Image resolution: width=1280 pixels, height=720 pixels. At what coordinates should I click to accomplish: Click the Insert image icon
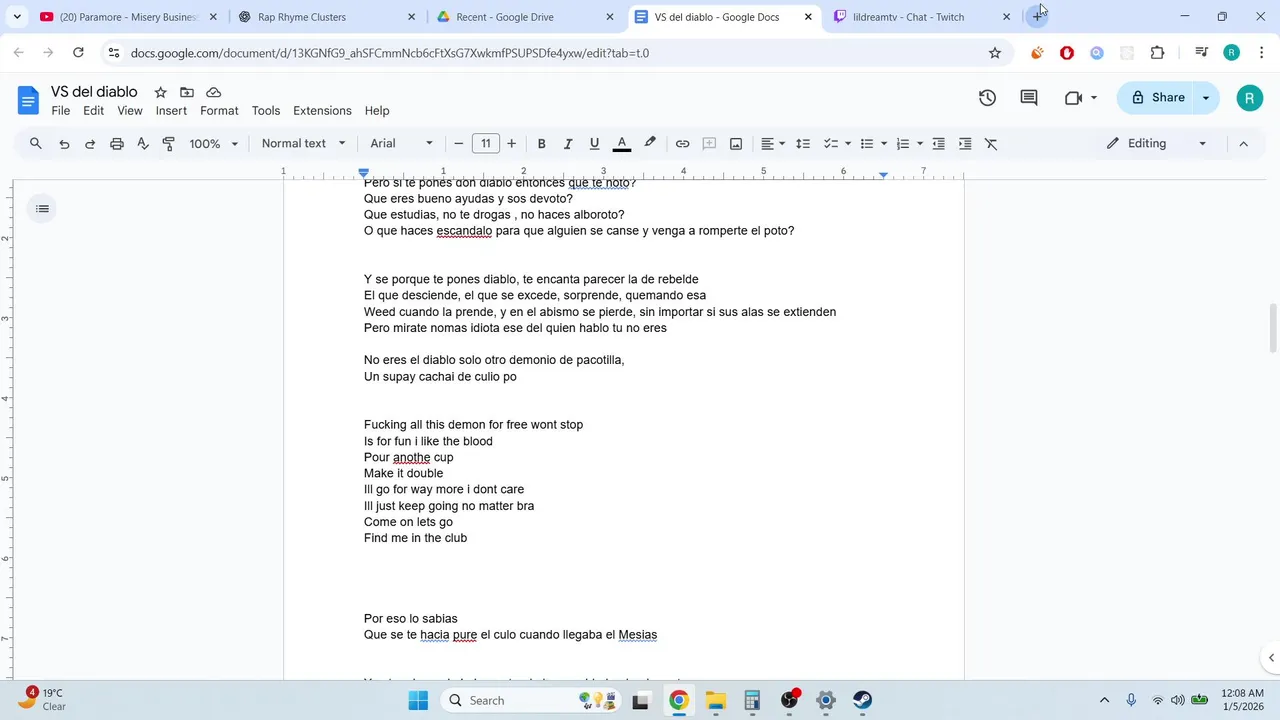[x=736, y=144]
